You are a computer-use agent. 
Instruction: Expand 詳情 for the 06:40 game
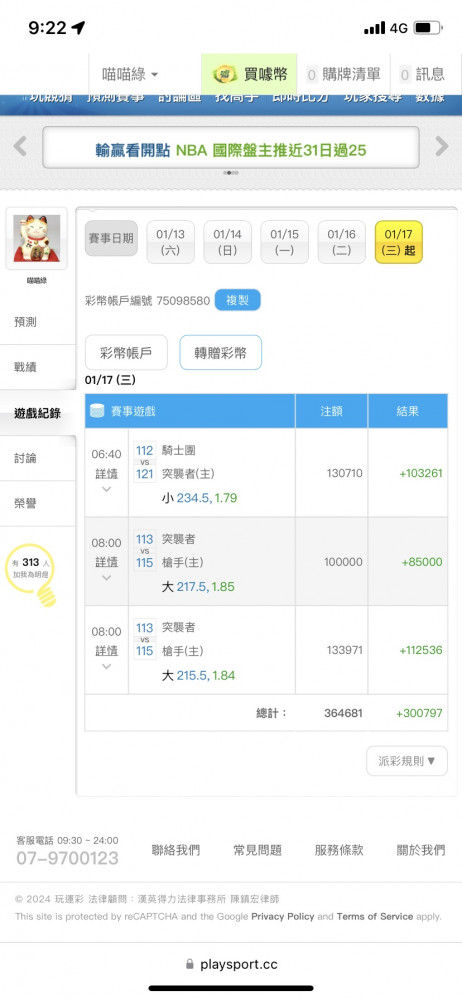click(x=107, y=481)
